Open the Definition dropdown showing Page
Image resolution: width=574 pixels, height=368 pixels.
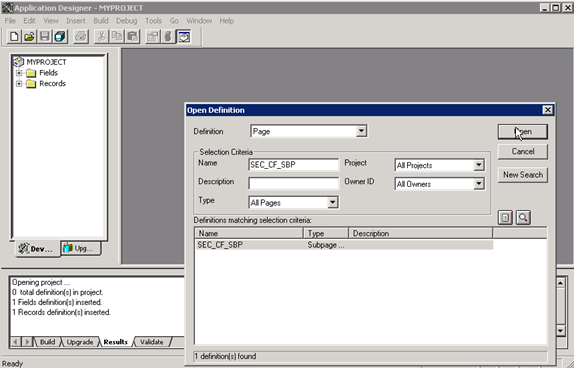pos(361,131)
